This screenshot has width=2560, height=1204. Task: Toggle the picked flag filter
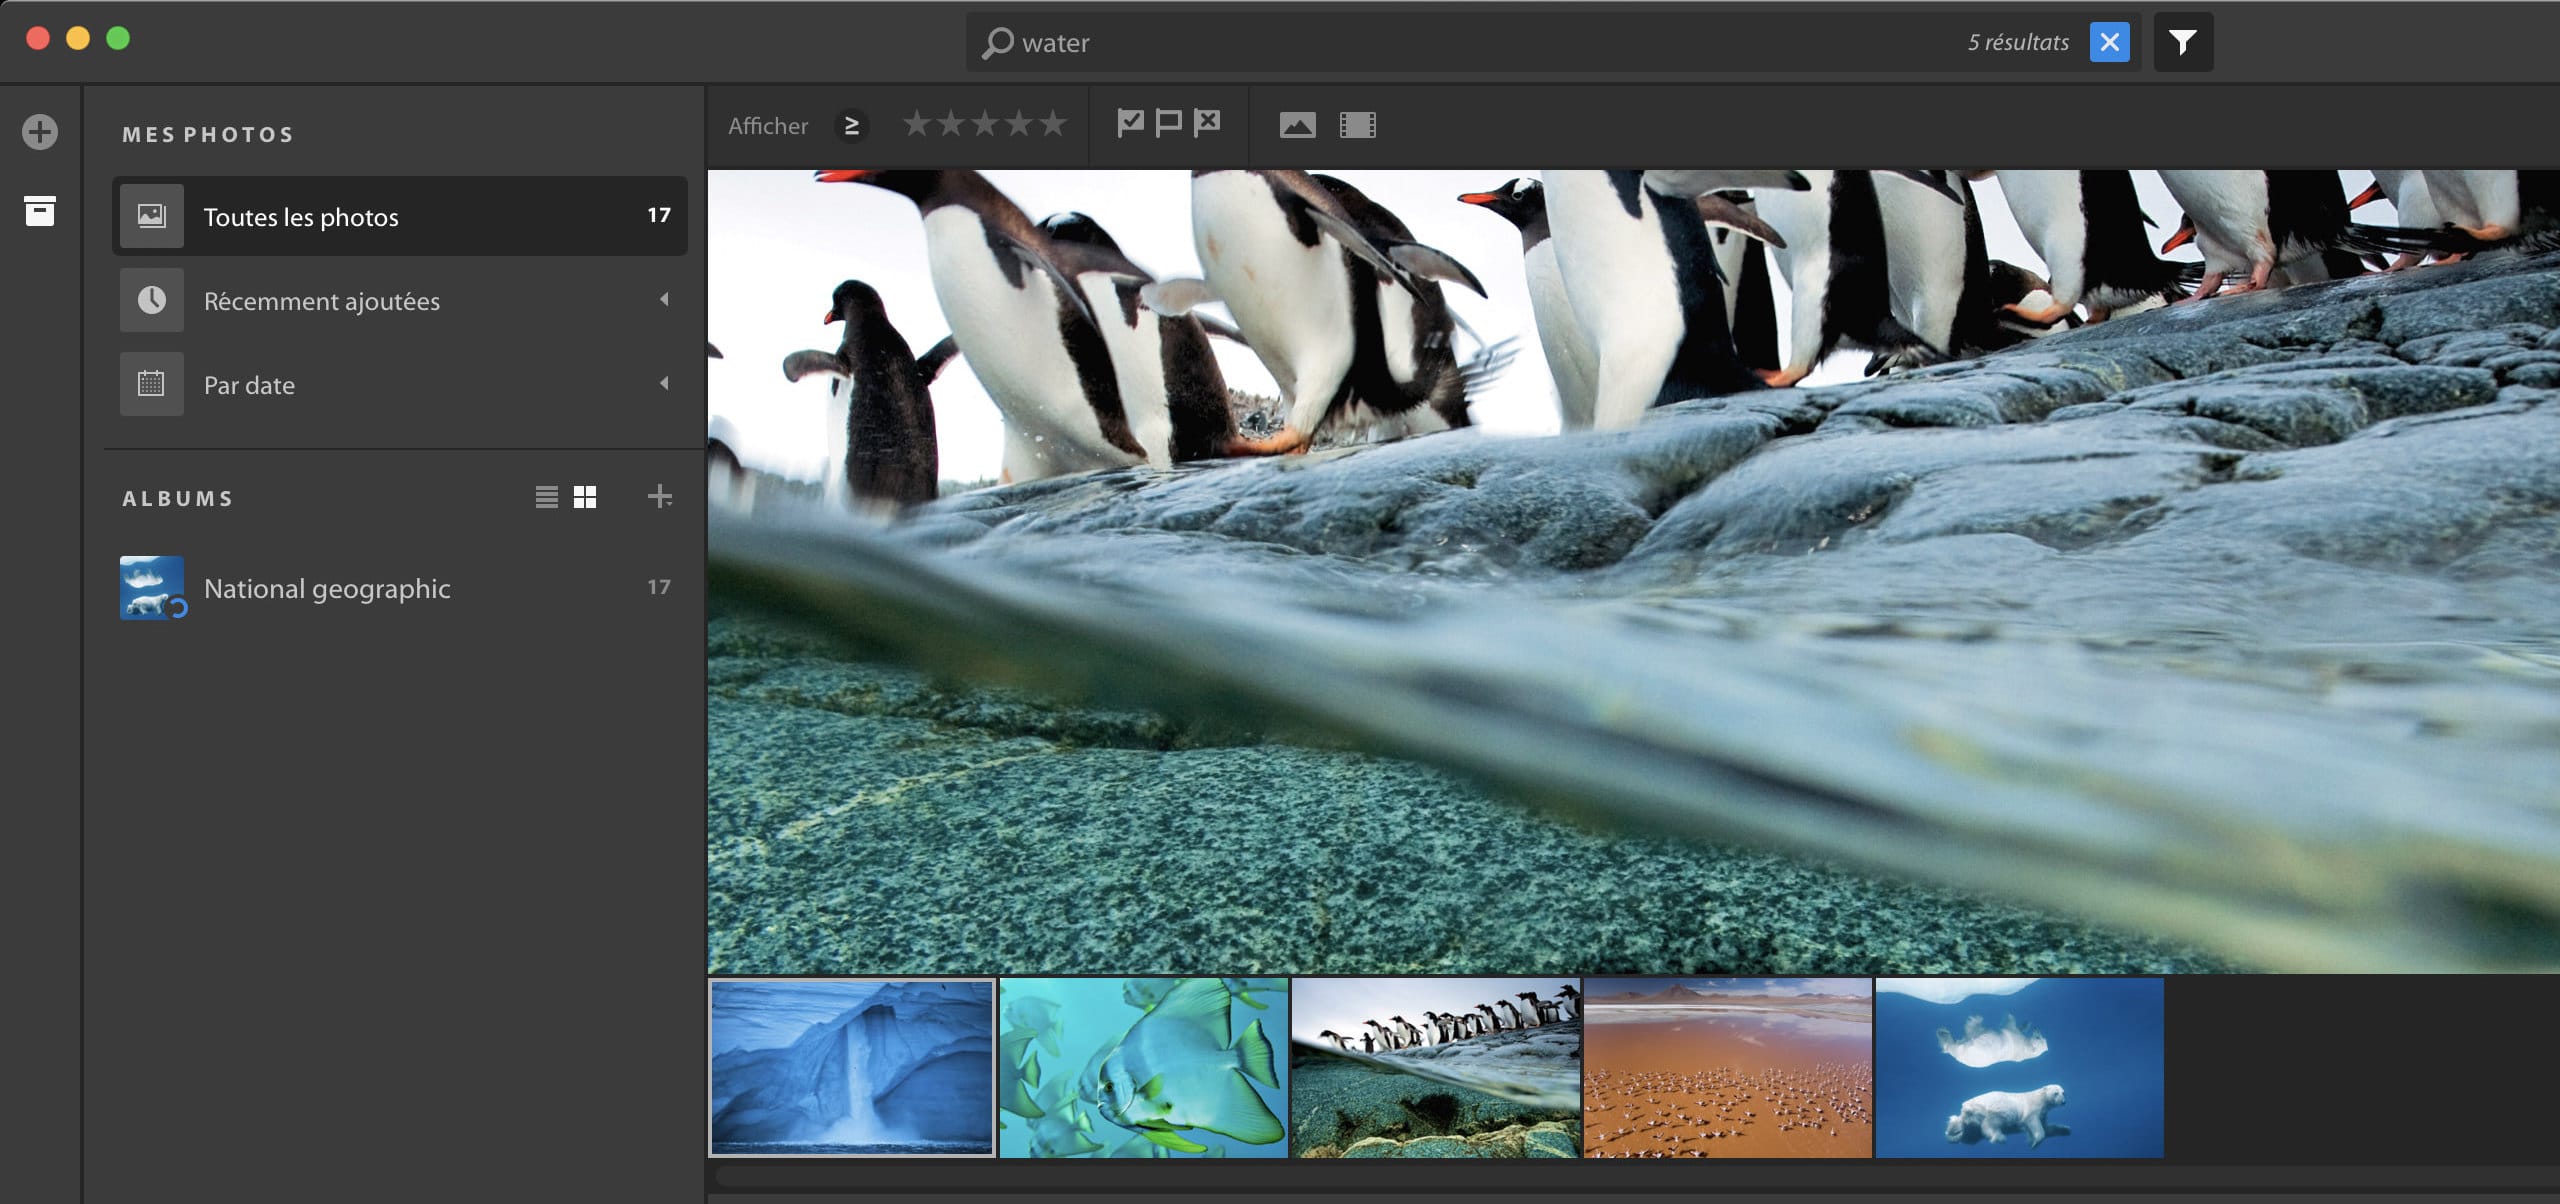tap(1130, 123)
